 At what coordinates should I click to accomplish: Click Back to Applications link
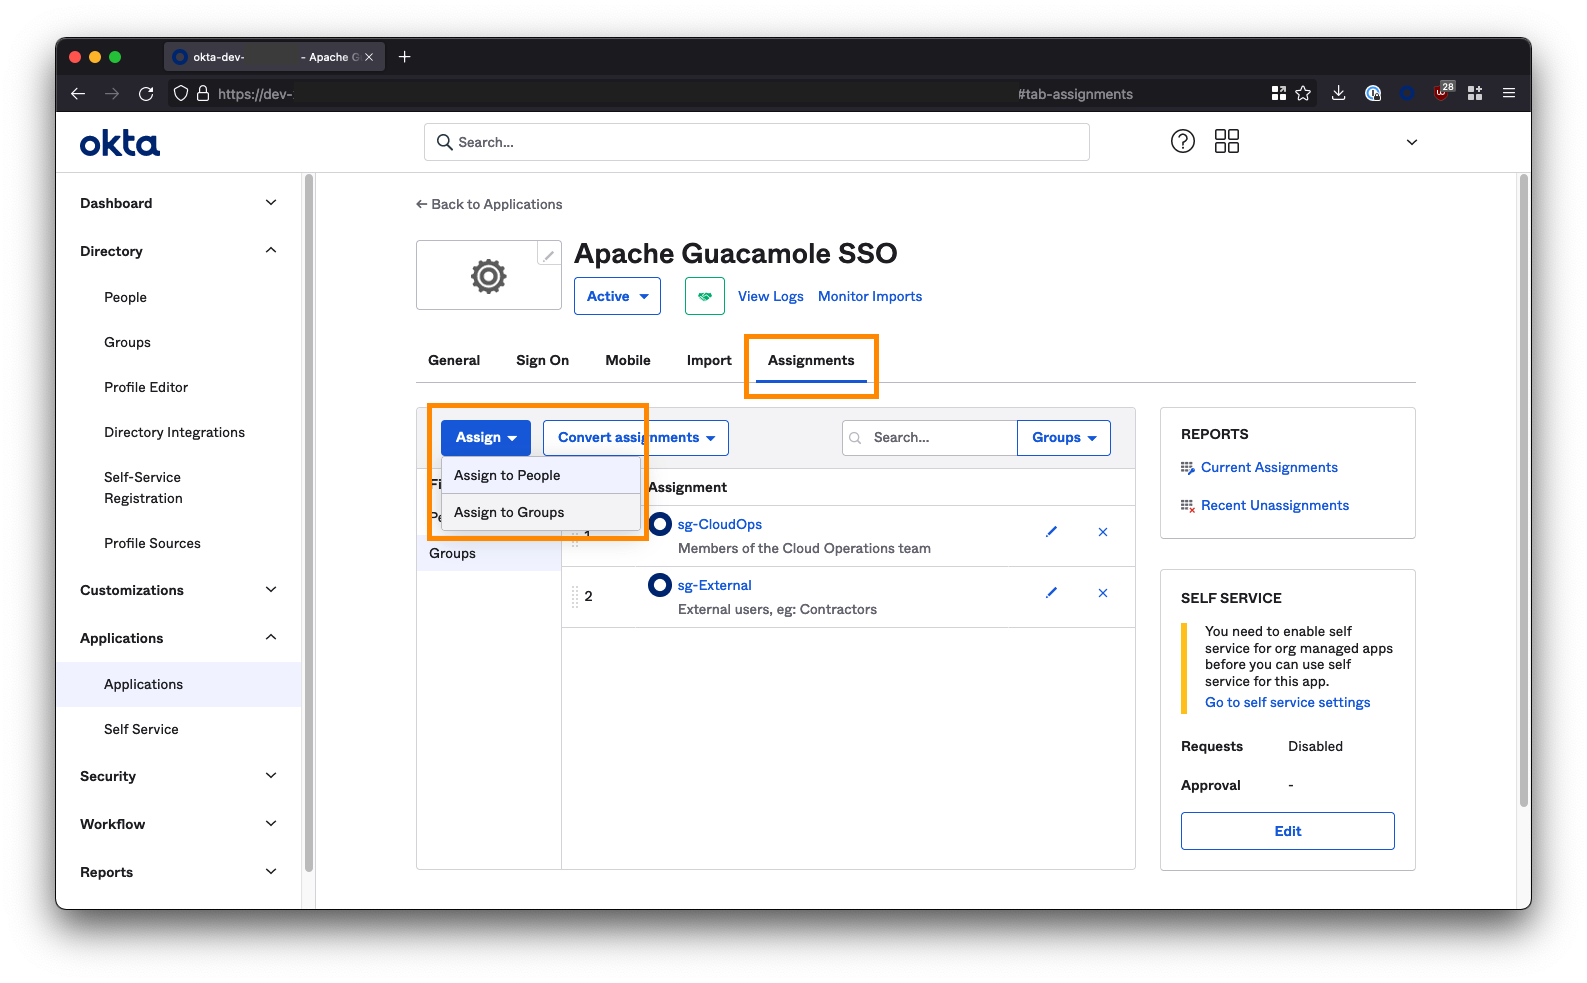(489, 204)
